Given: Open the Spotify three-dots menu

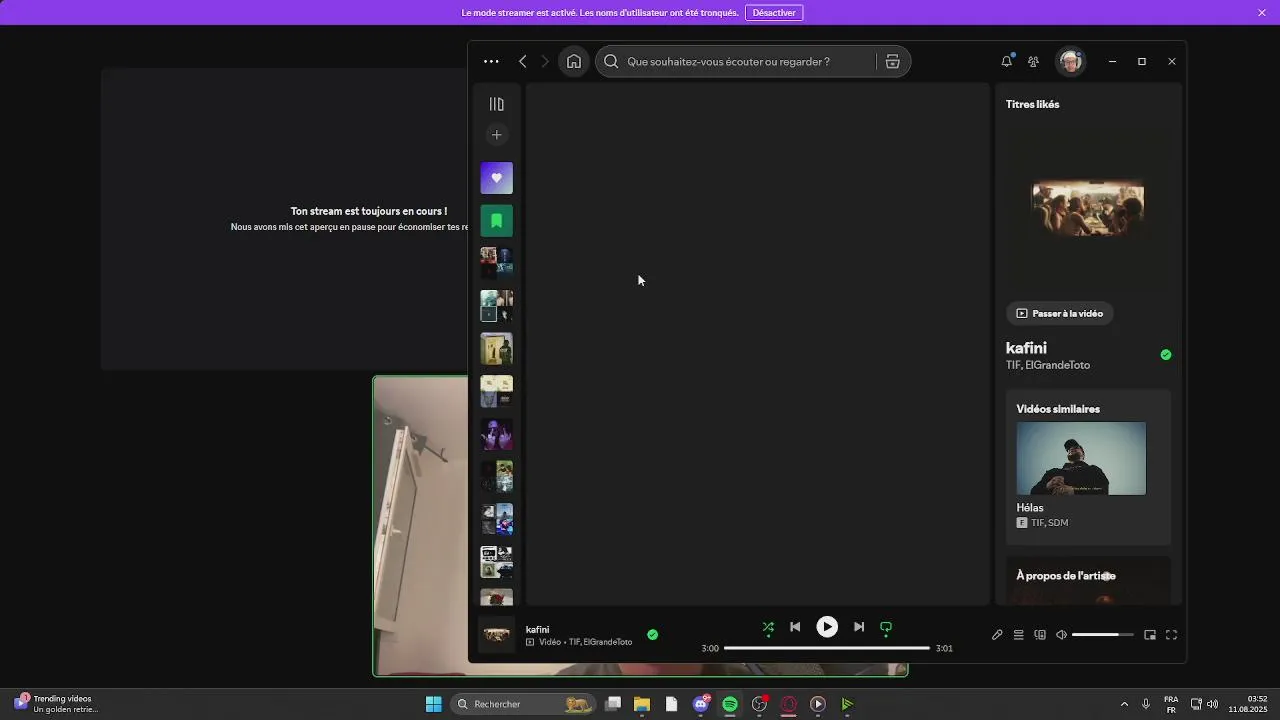Looking at the screenshot, I should point(491,62).
